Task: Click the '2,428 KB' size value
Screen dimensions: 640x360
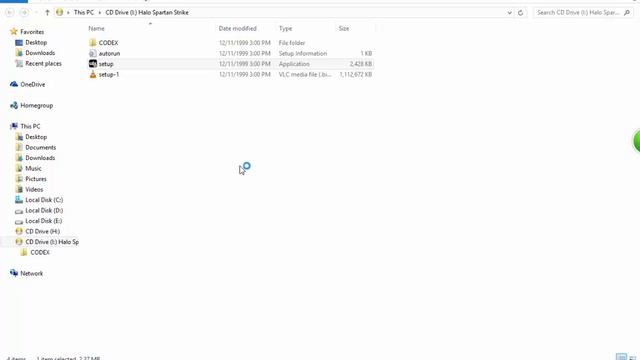Action: (361, 64)
